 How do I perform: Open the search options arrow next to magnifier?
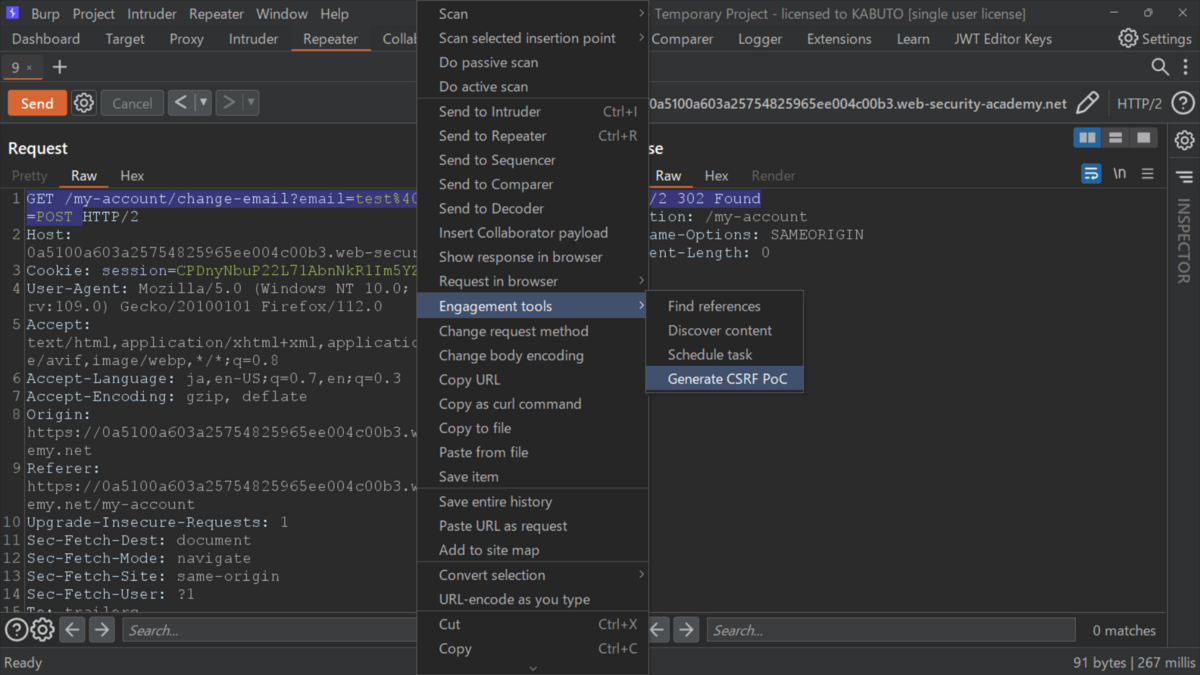(x=1184, y=68)
